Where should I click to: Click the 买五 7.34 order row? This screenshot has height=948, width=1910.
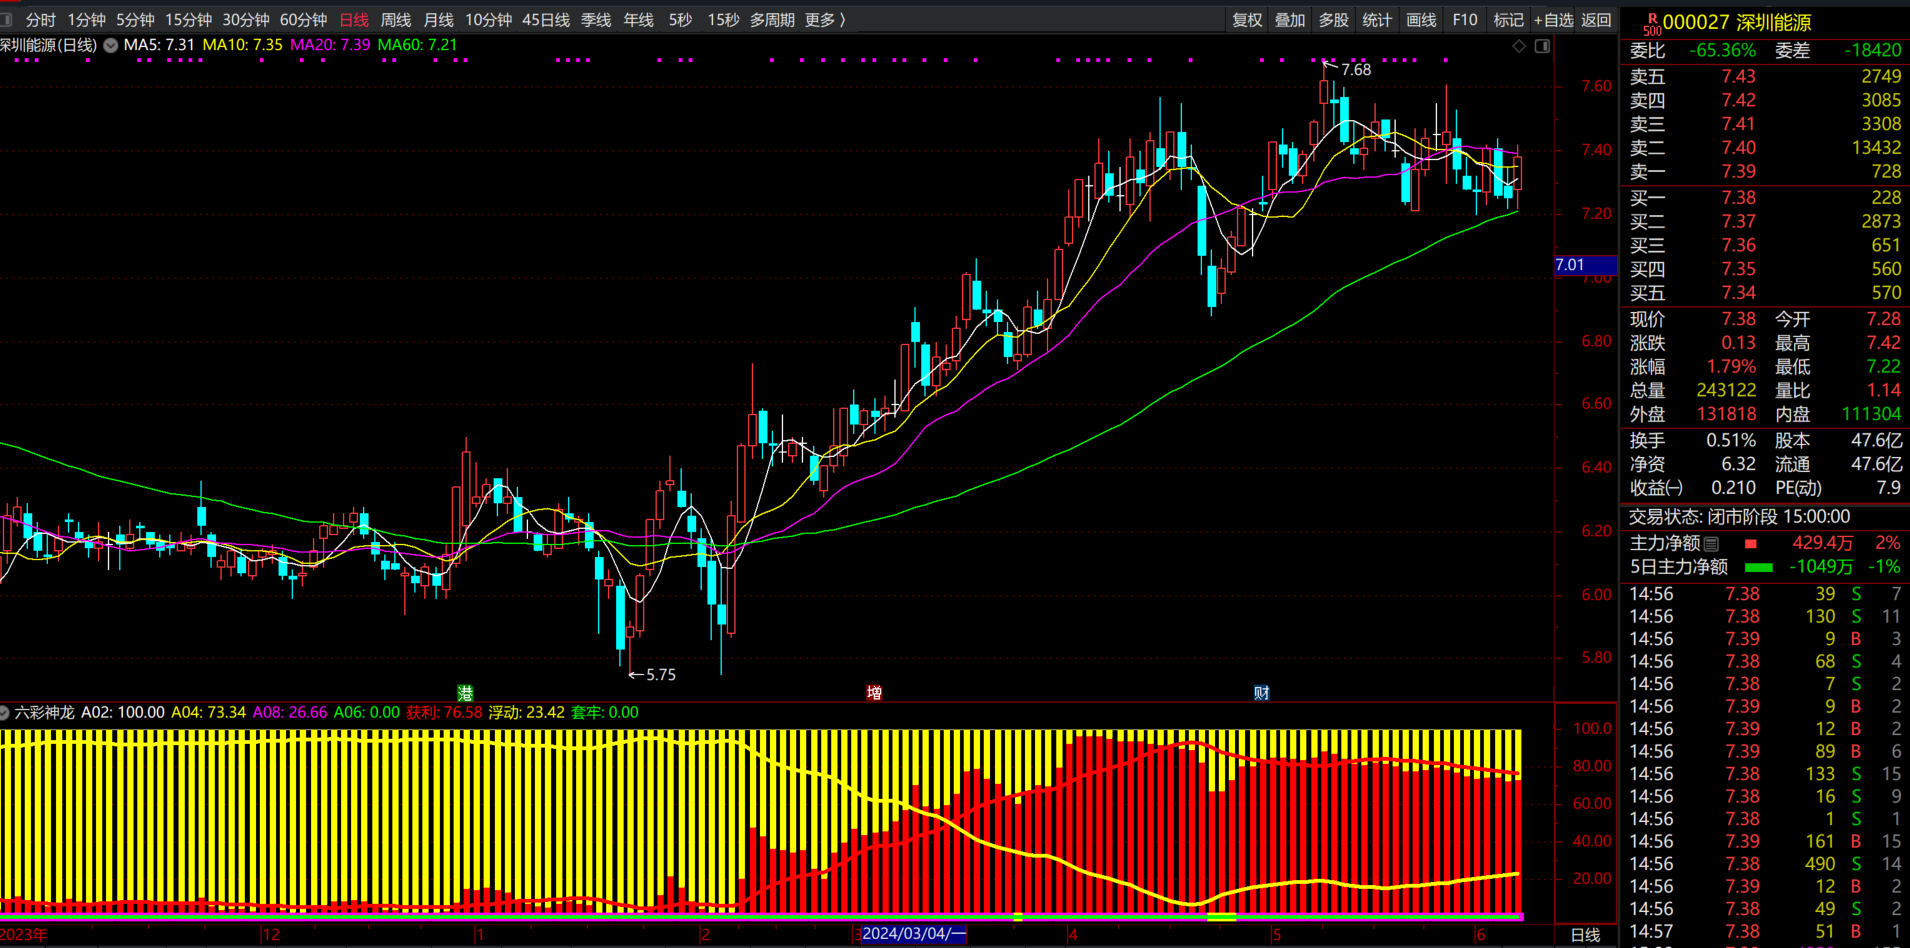coord(1765,293)
